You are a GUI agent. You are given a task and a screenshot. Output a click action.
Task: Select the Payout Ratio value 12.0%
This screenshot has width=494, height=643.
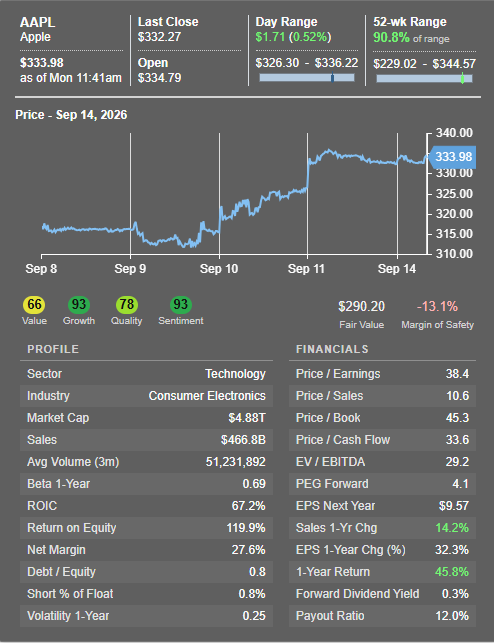(452, 616)
